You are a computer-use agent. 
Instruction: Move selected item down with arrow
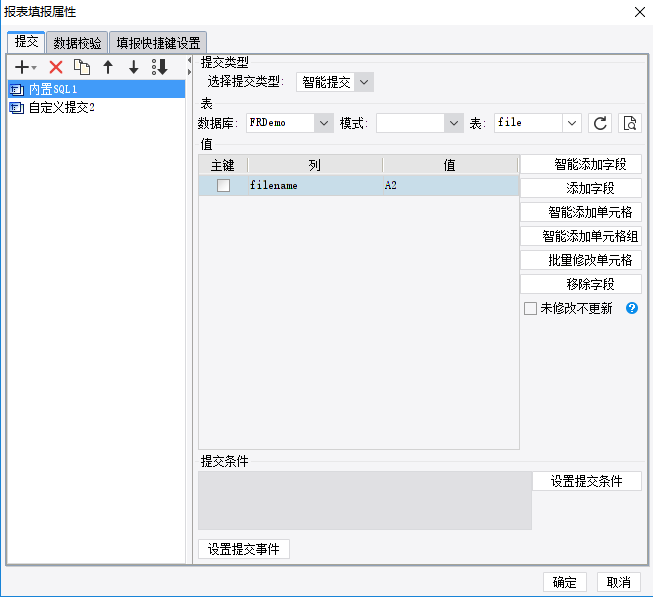pyautogui.click(x=134, y=67)
